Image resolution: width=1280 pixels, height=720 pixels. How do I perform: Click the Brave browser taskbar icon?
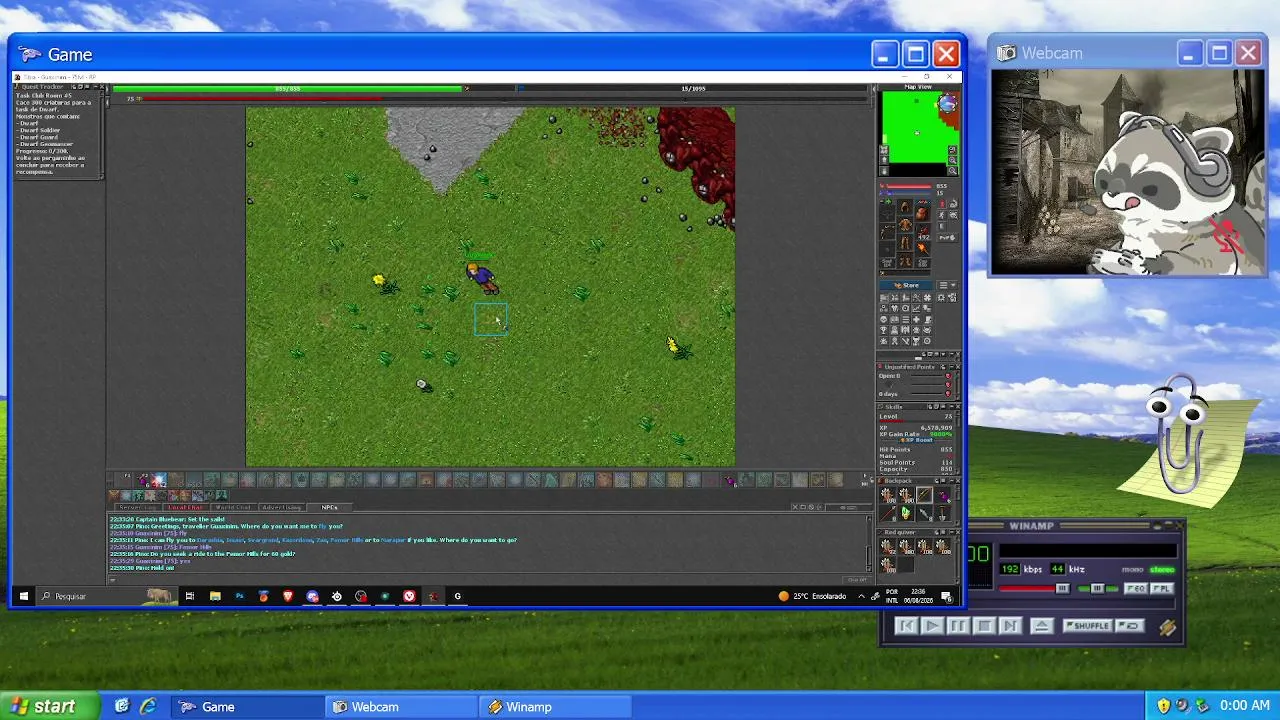coord(288,596)
